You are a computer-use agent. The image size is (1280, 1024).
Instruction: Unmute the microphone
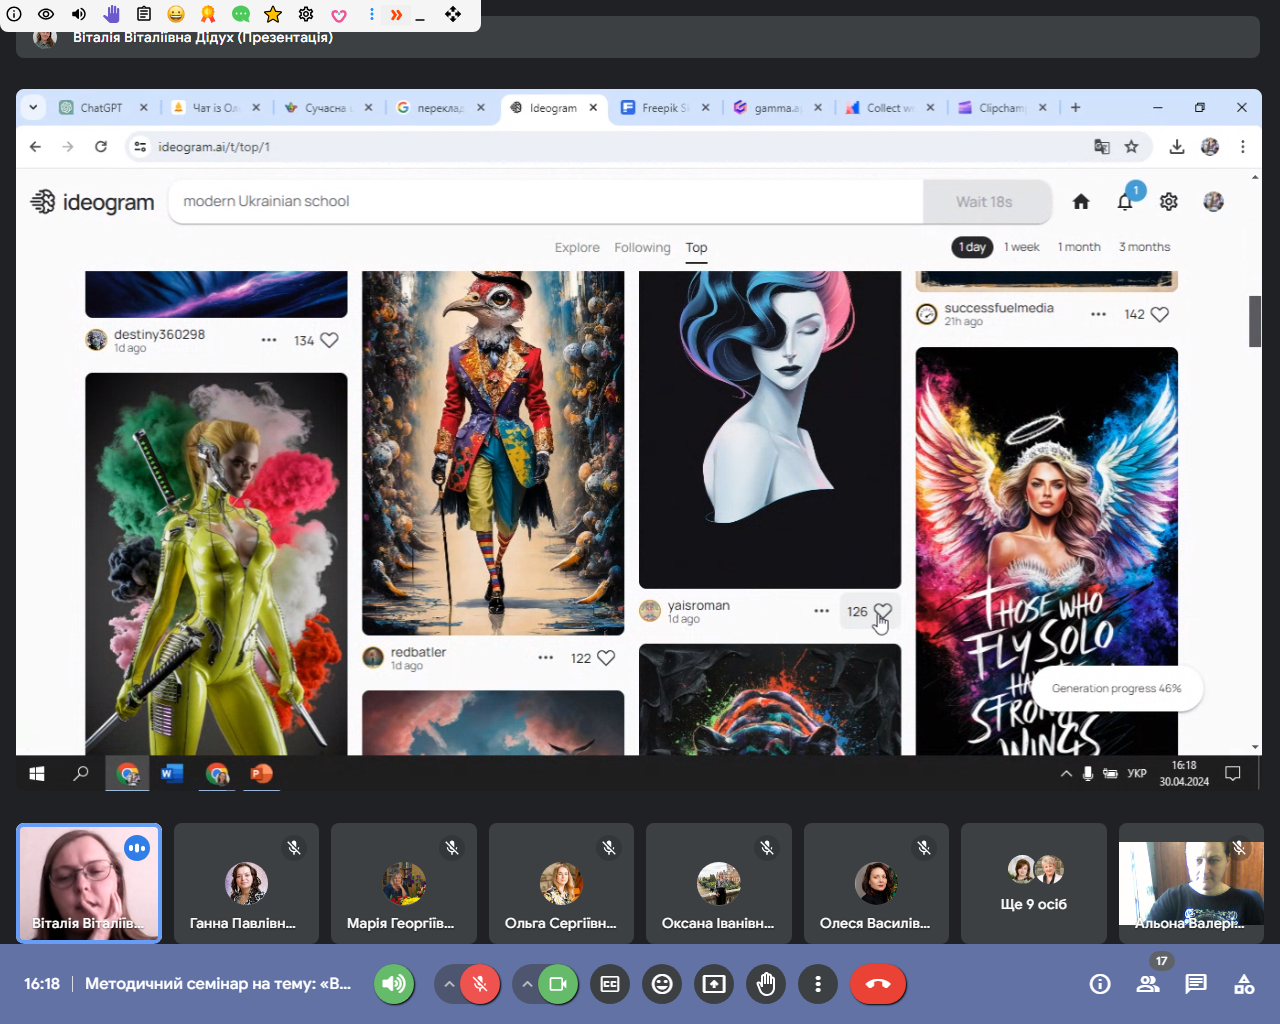481,984
